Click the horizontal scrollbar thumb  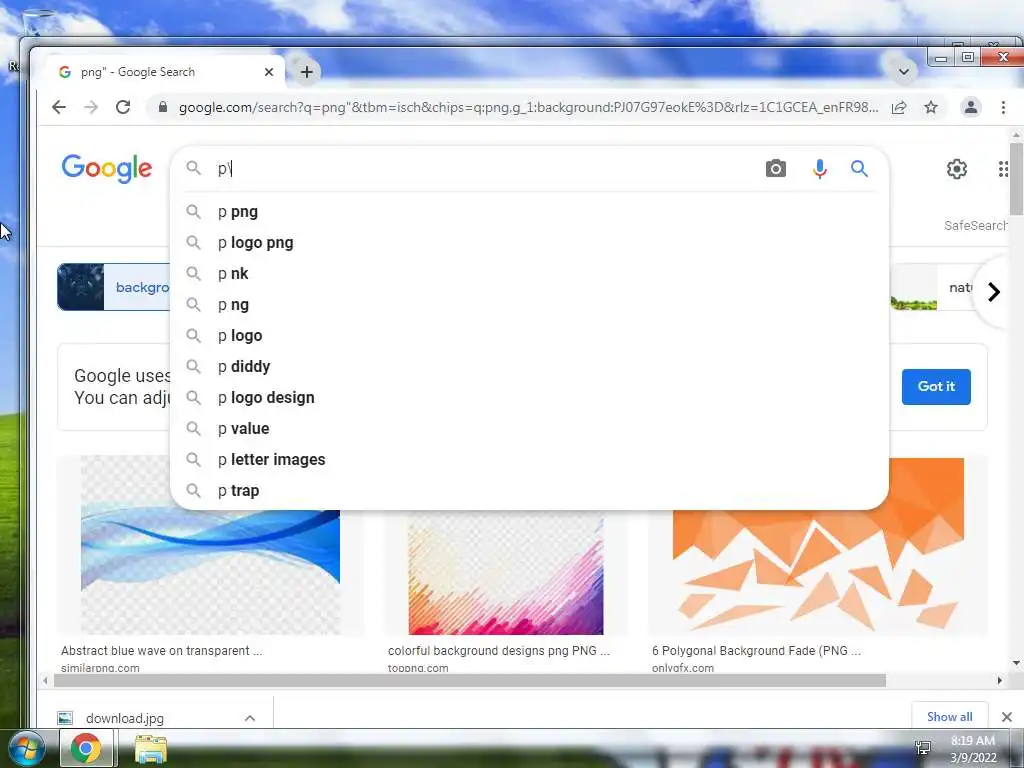click(470, 680)
